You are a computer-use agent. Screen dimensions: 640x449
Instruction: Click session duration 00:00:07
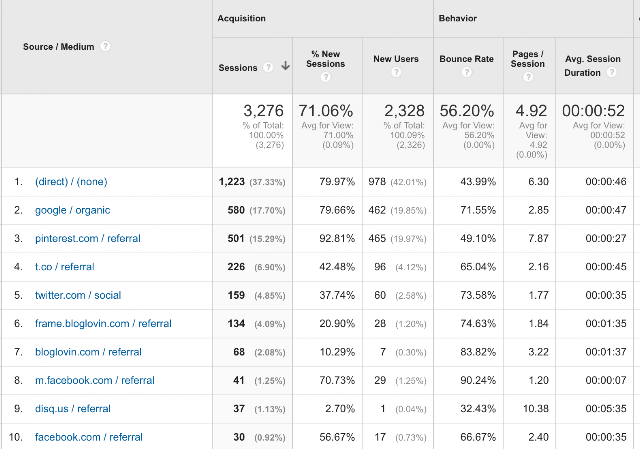click(x=606, y=380)
